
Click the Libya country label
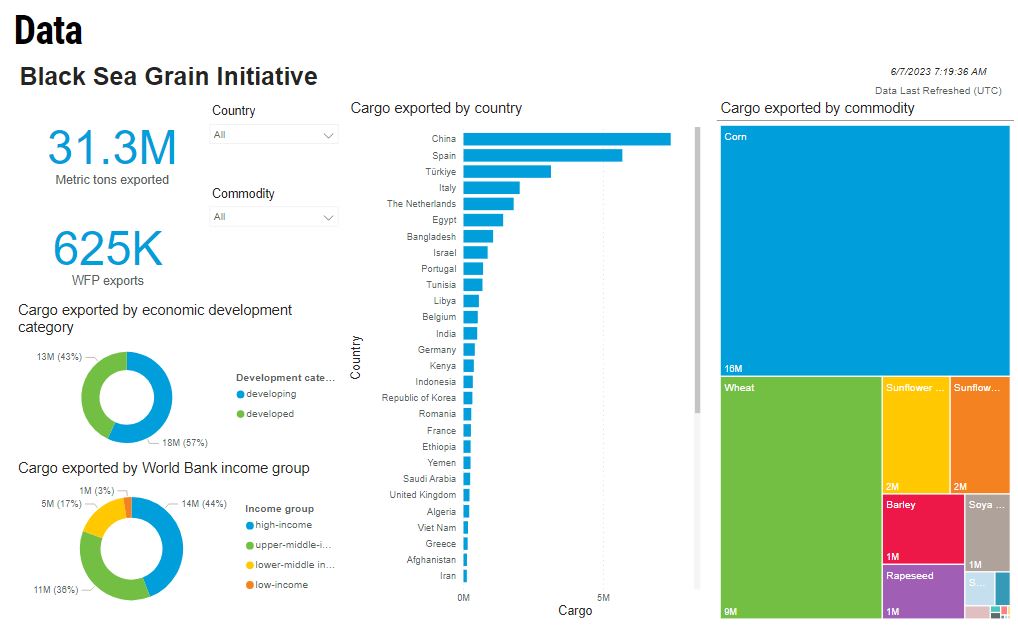tap(445, 301)
